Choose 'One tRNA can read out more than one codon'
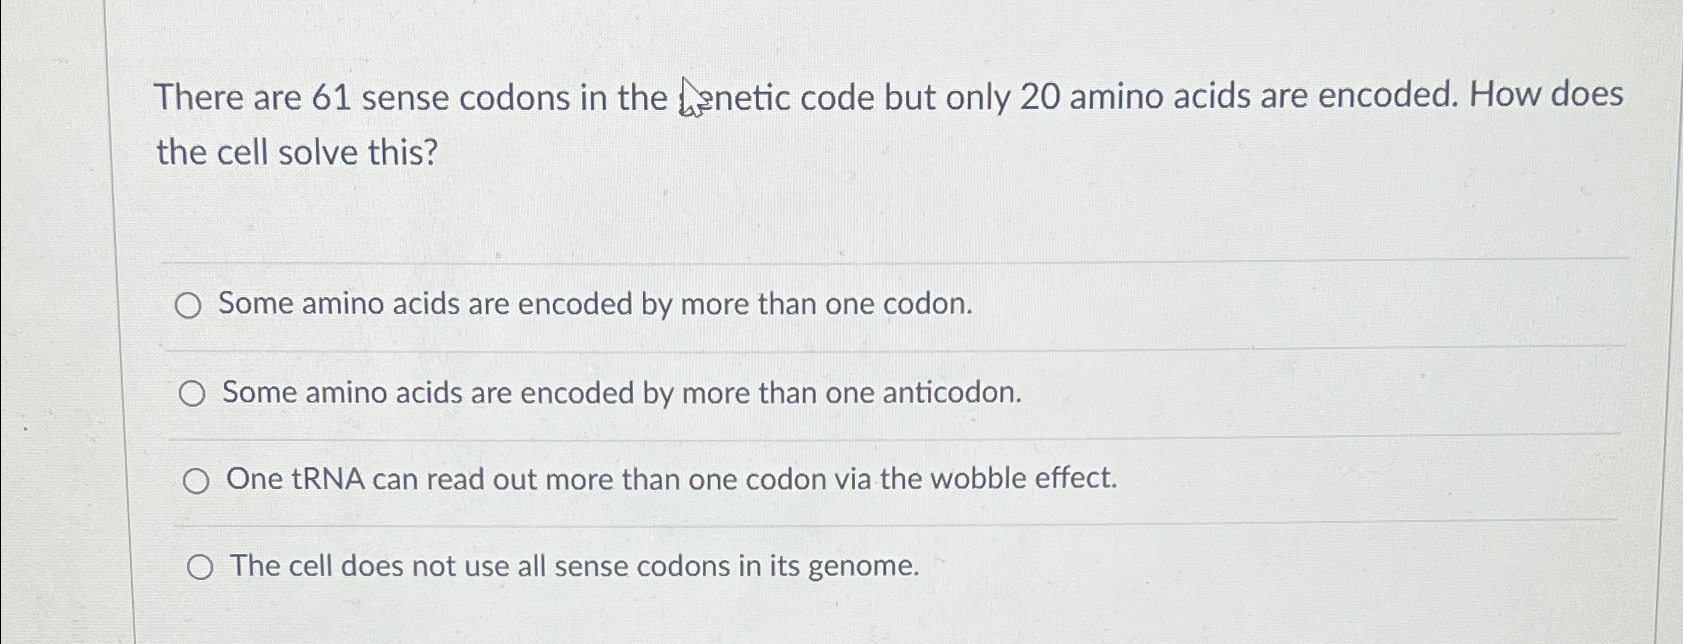The height and width of the screenshot is (644, 1683). [x=672, y=479]
